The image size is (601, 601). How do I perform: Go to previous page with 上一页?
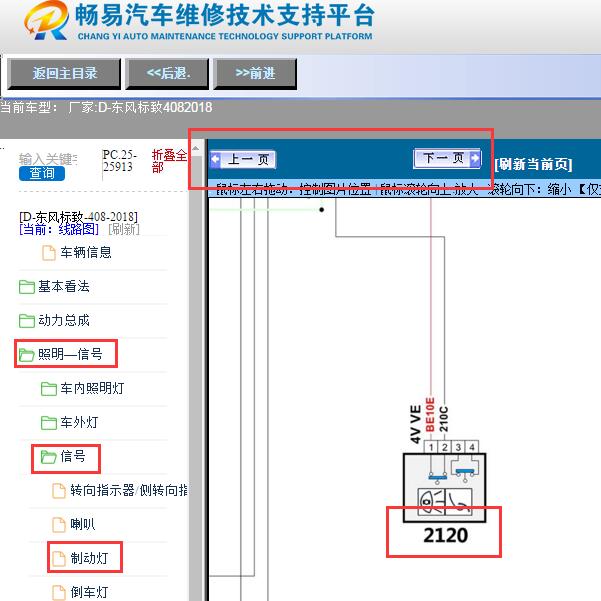(x=243, y=159)
